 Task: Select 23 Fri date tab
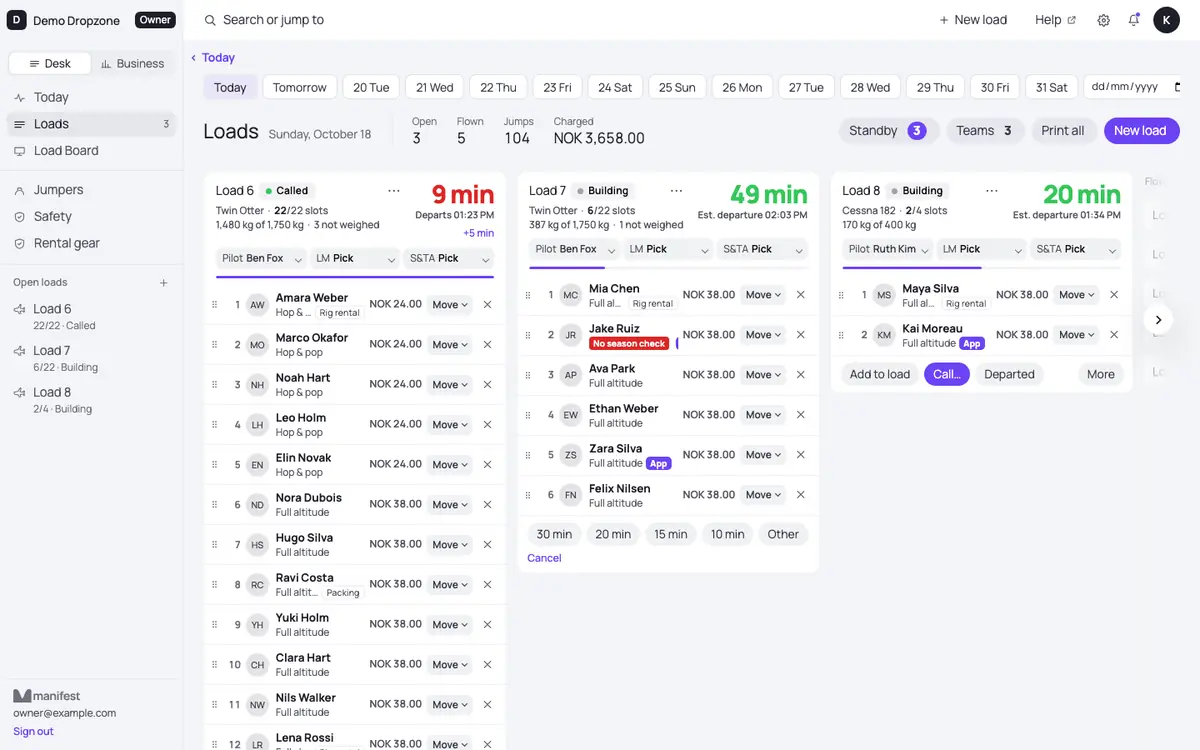(557, 87)
